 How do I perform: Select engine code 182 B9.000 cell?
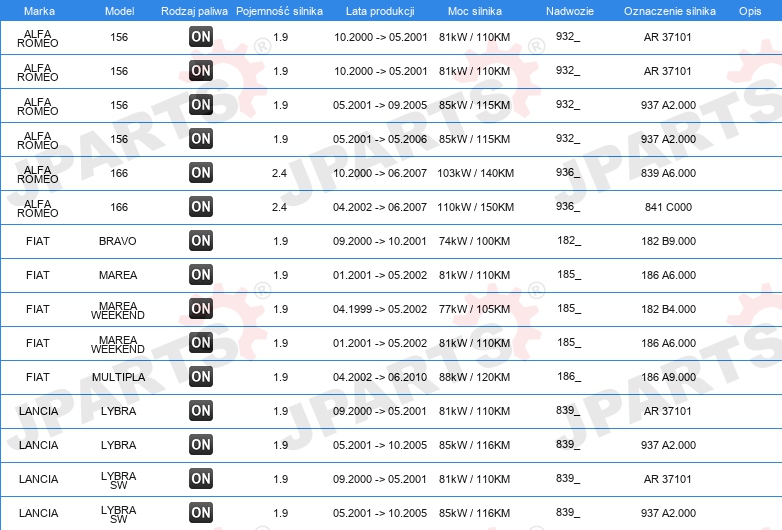668,241
